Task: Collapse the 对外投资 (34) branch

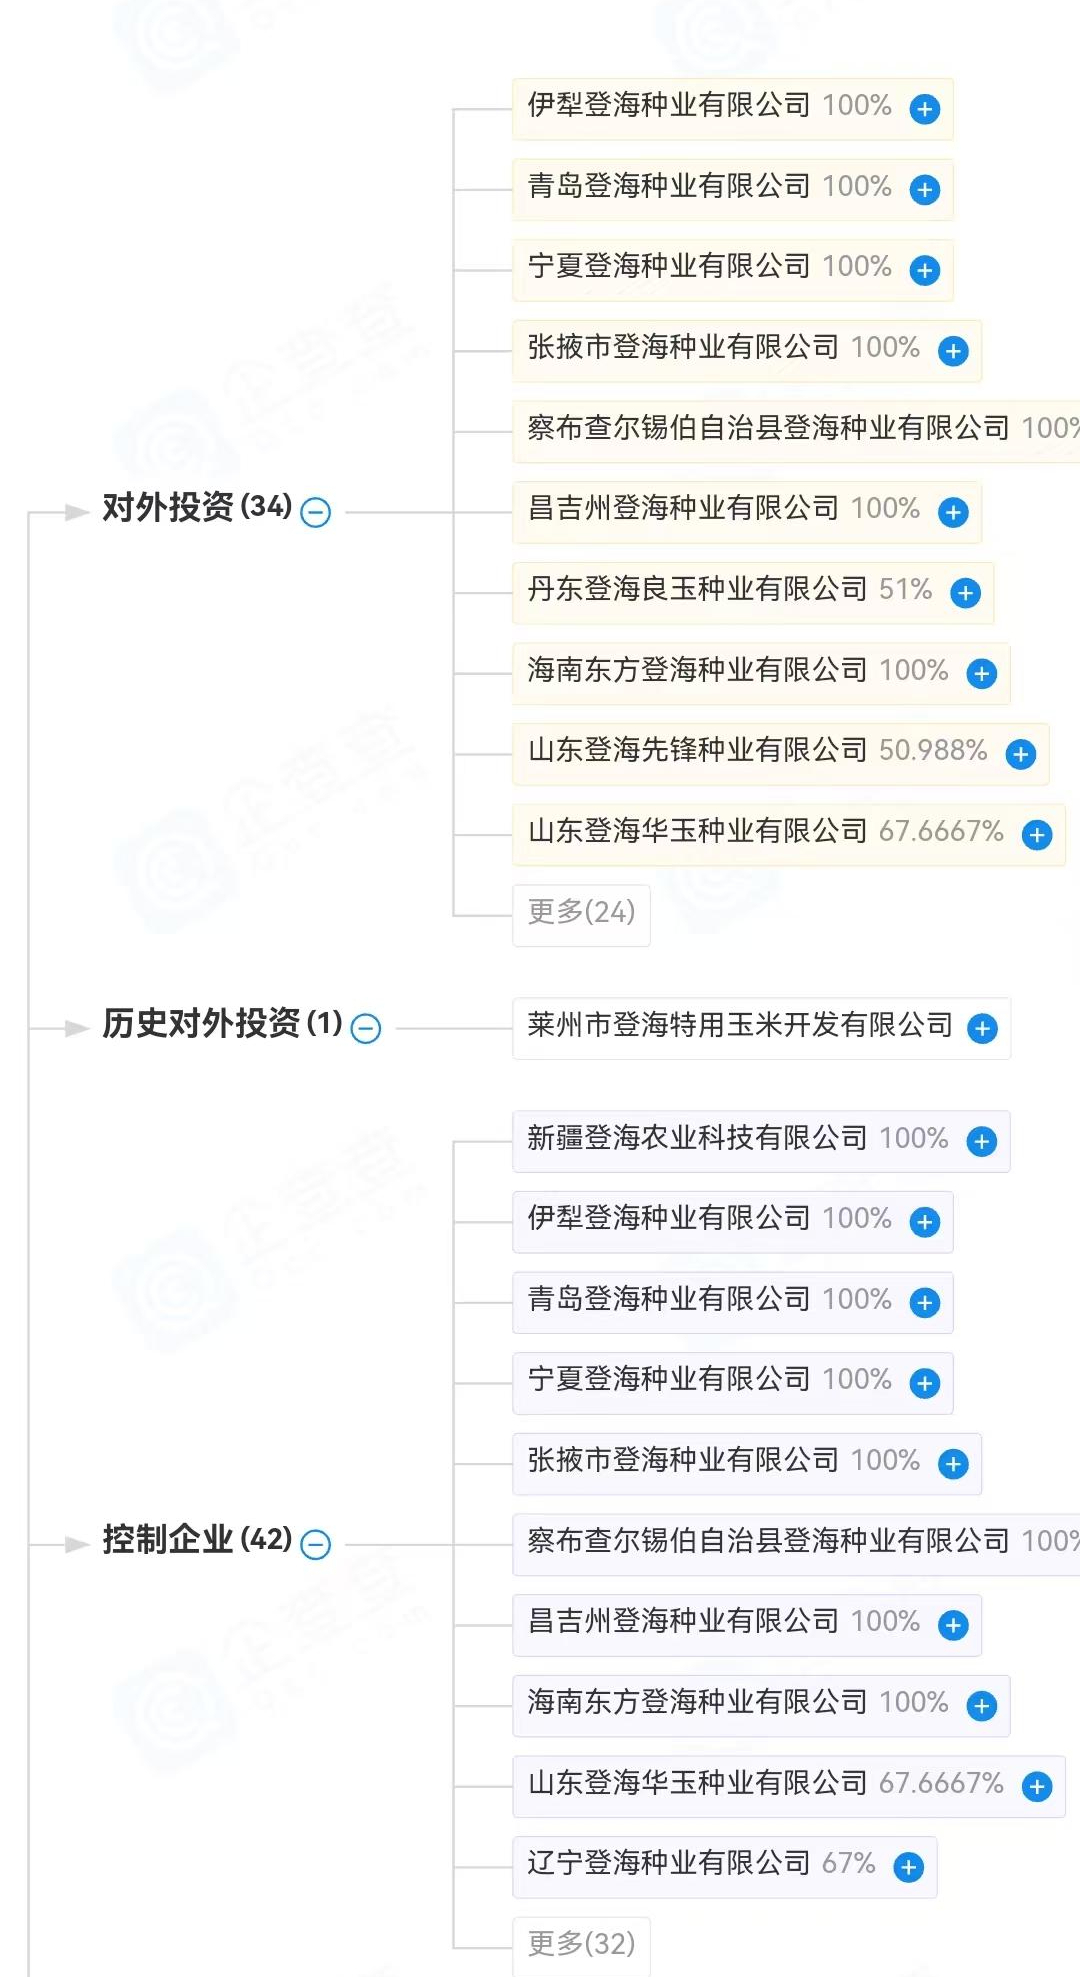Action: (x=316, y=512)
